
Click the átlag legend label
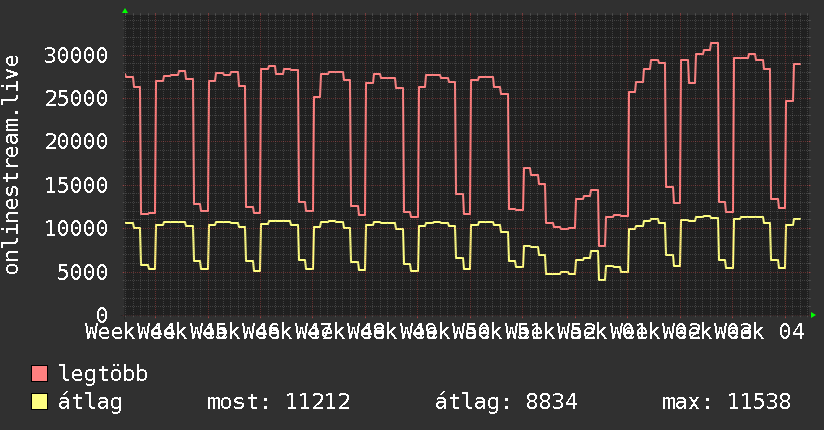(90, 402)
